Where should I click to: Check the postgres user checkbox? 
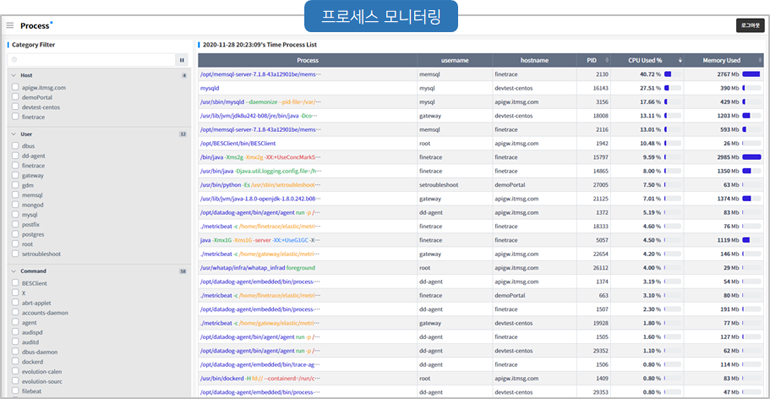tap(15, 234)
